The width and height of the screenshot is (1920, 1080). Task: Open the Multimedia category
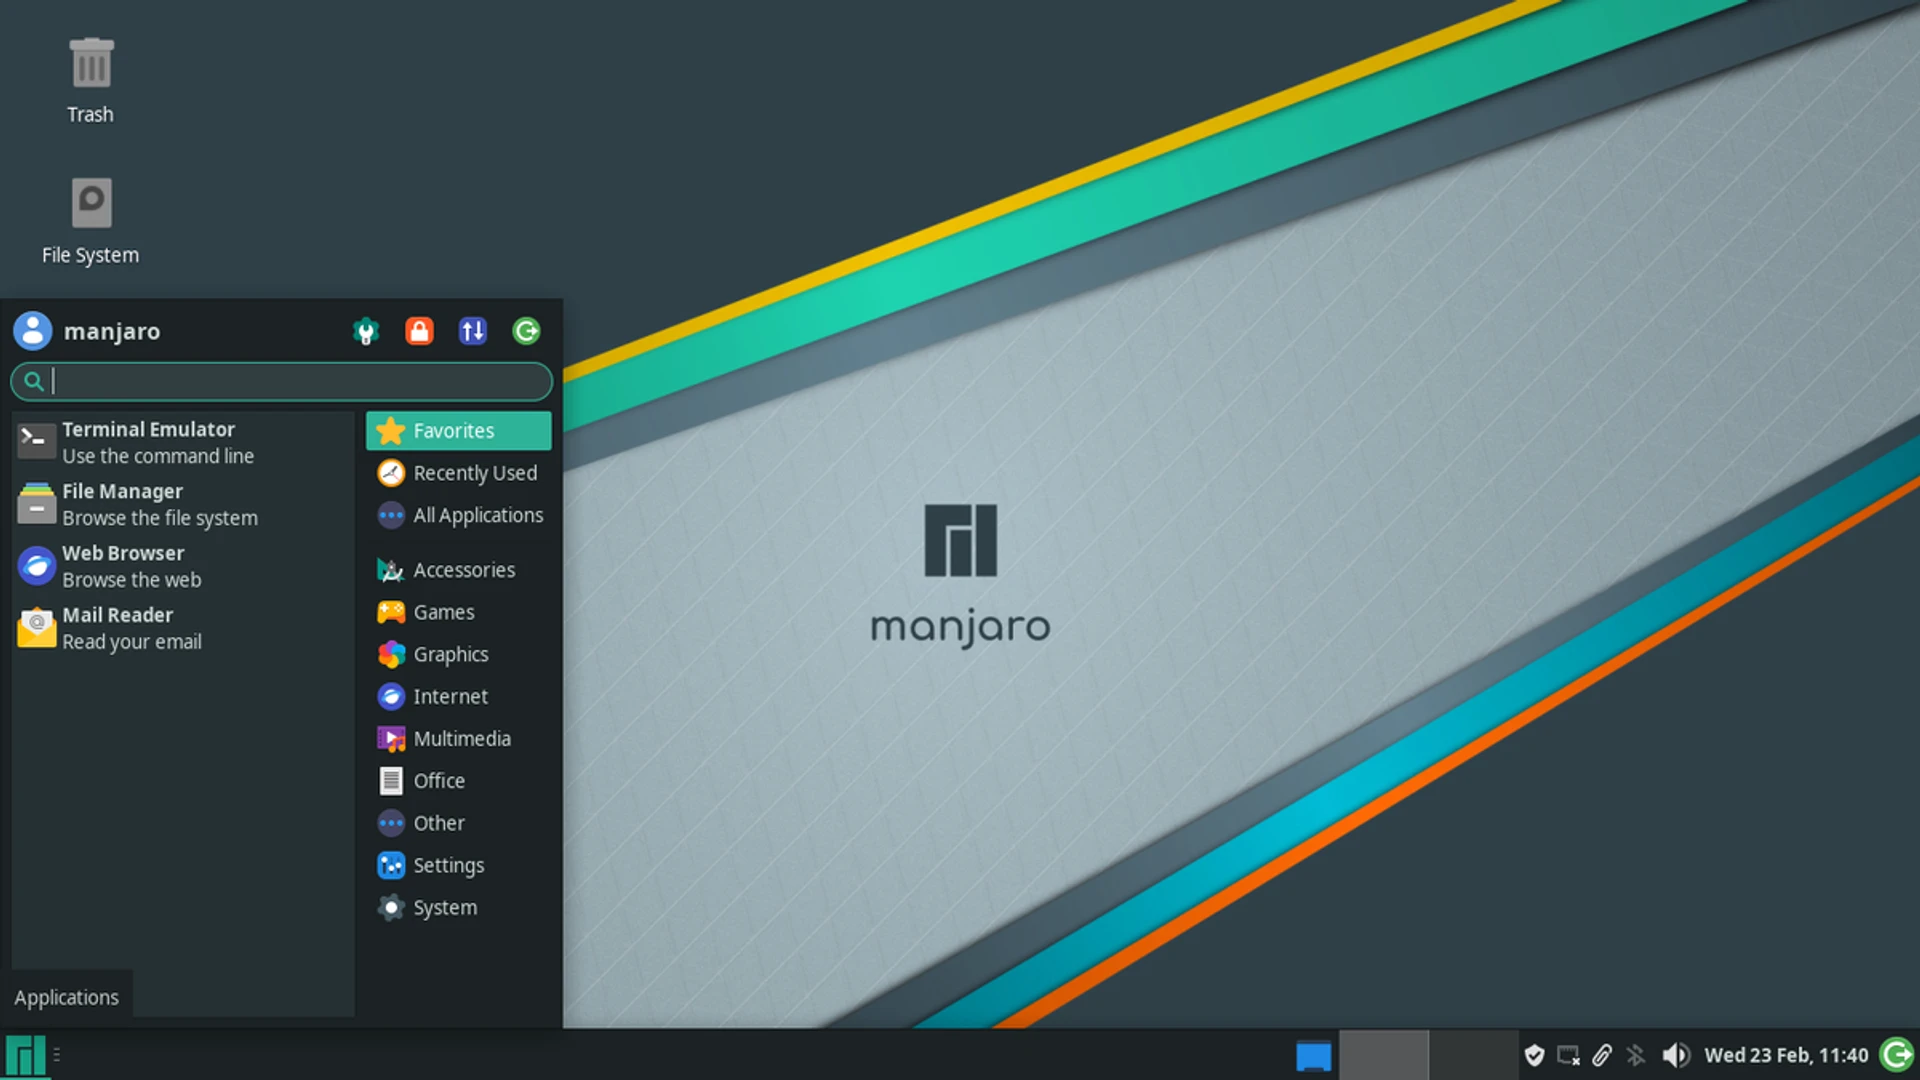pyautogui.click(x=459, y=739)
